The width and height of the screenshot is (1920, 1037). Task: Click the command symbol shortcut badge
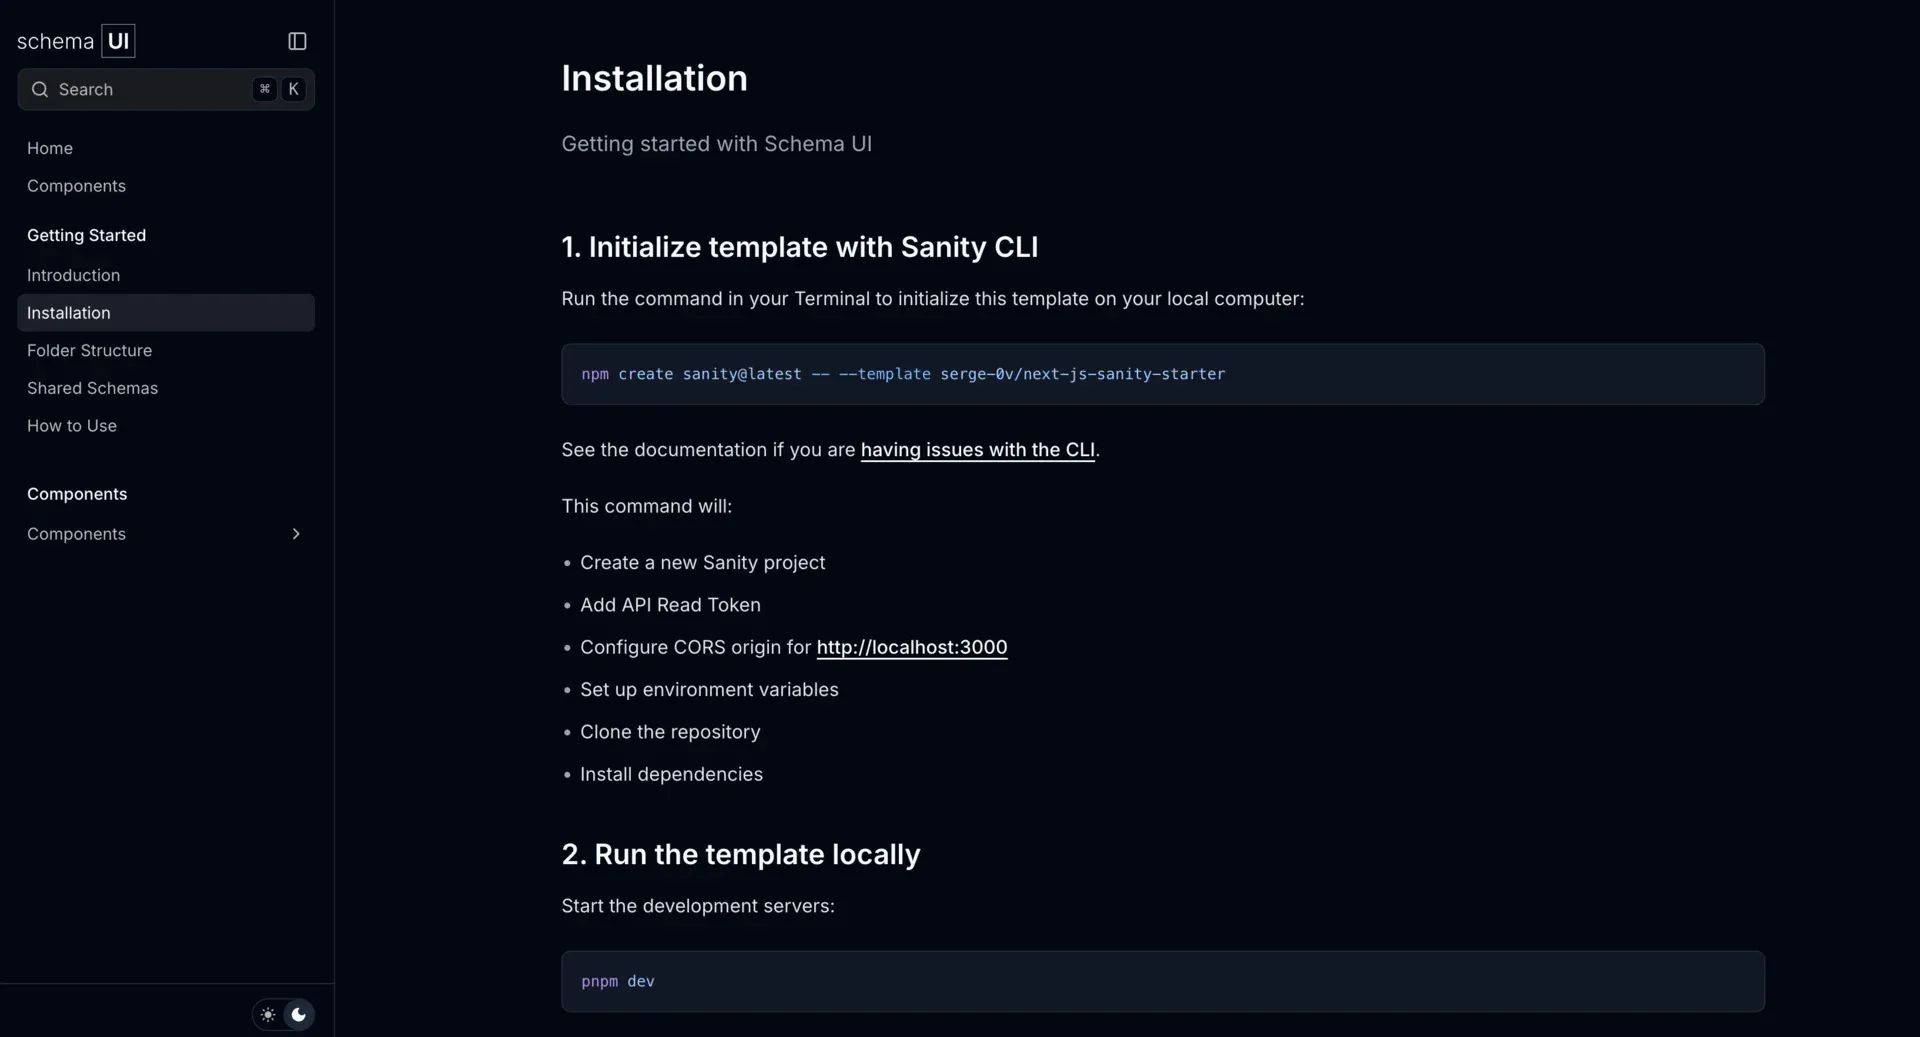tap(264, 89)
